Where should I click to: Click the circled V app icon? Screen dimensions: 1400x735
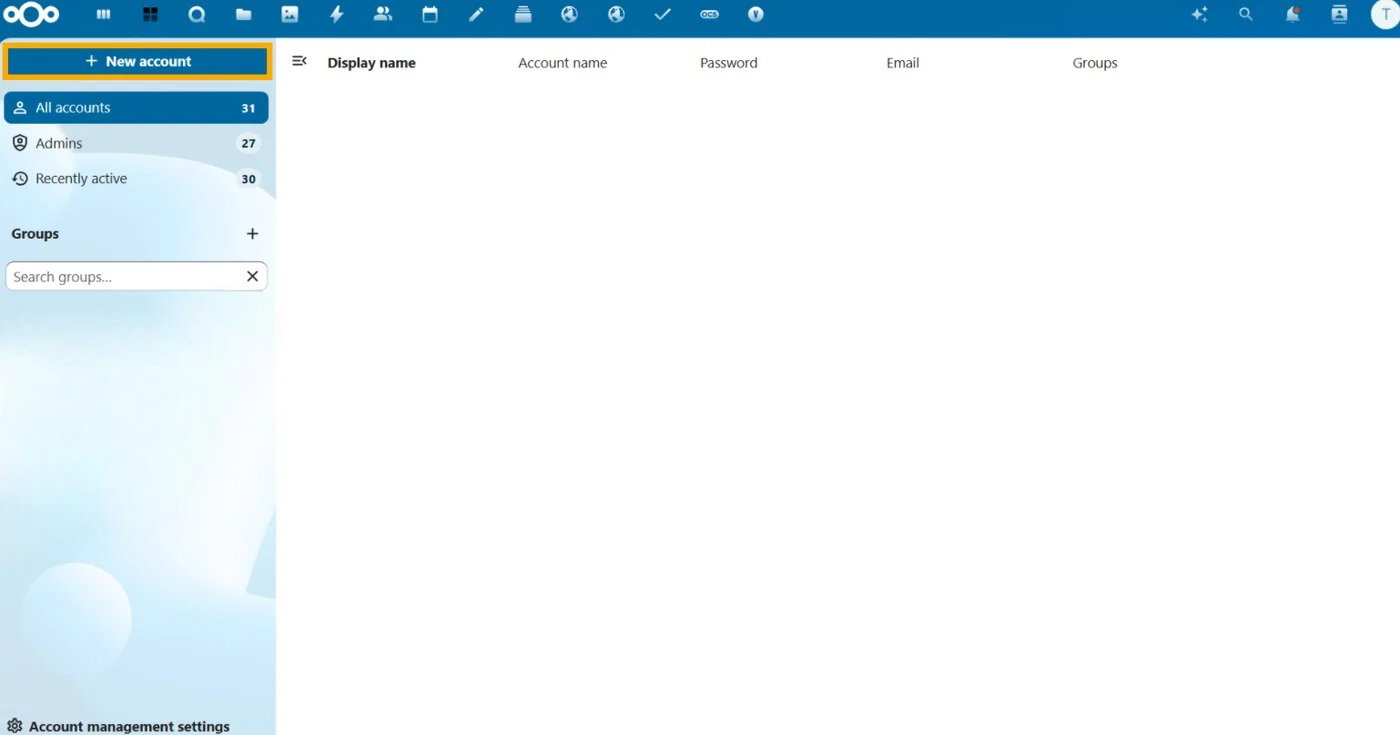pyautogui.click(x=756, y=15)
